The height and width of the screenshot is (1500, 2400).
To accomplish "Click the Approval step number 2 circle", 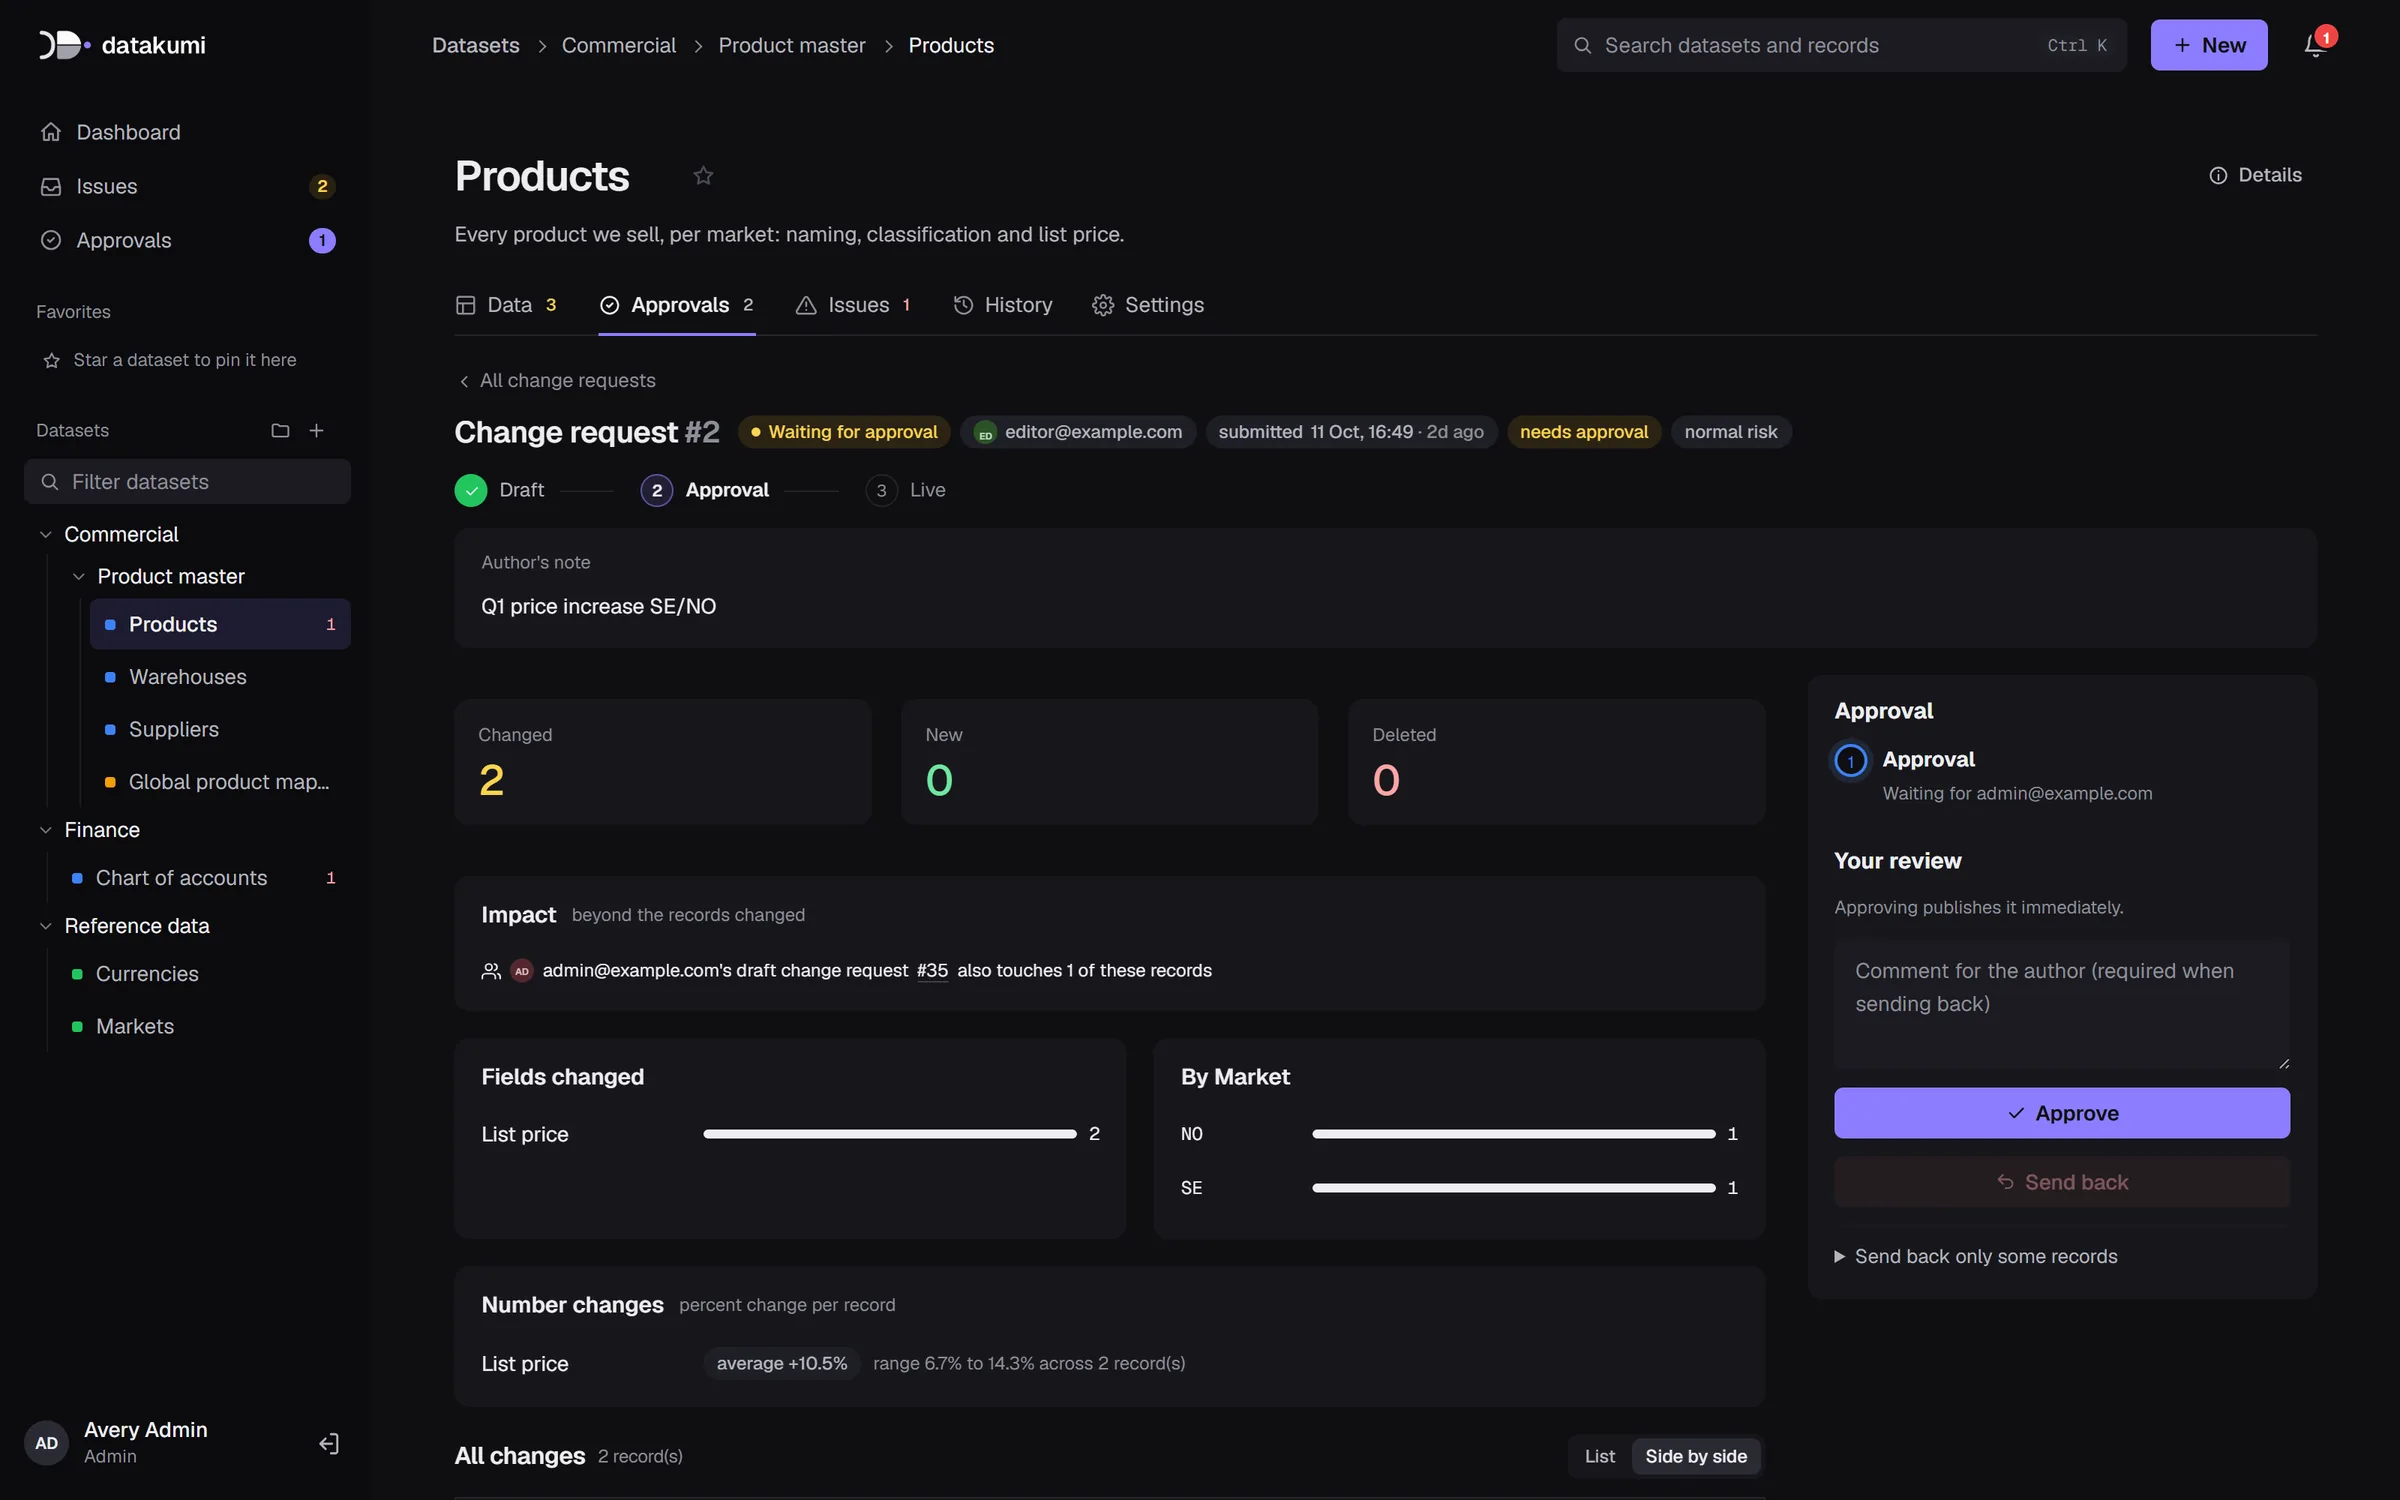I will (x=656, y=490).
